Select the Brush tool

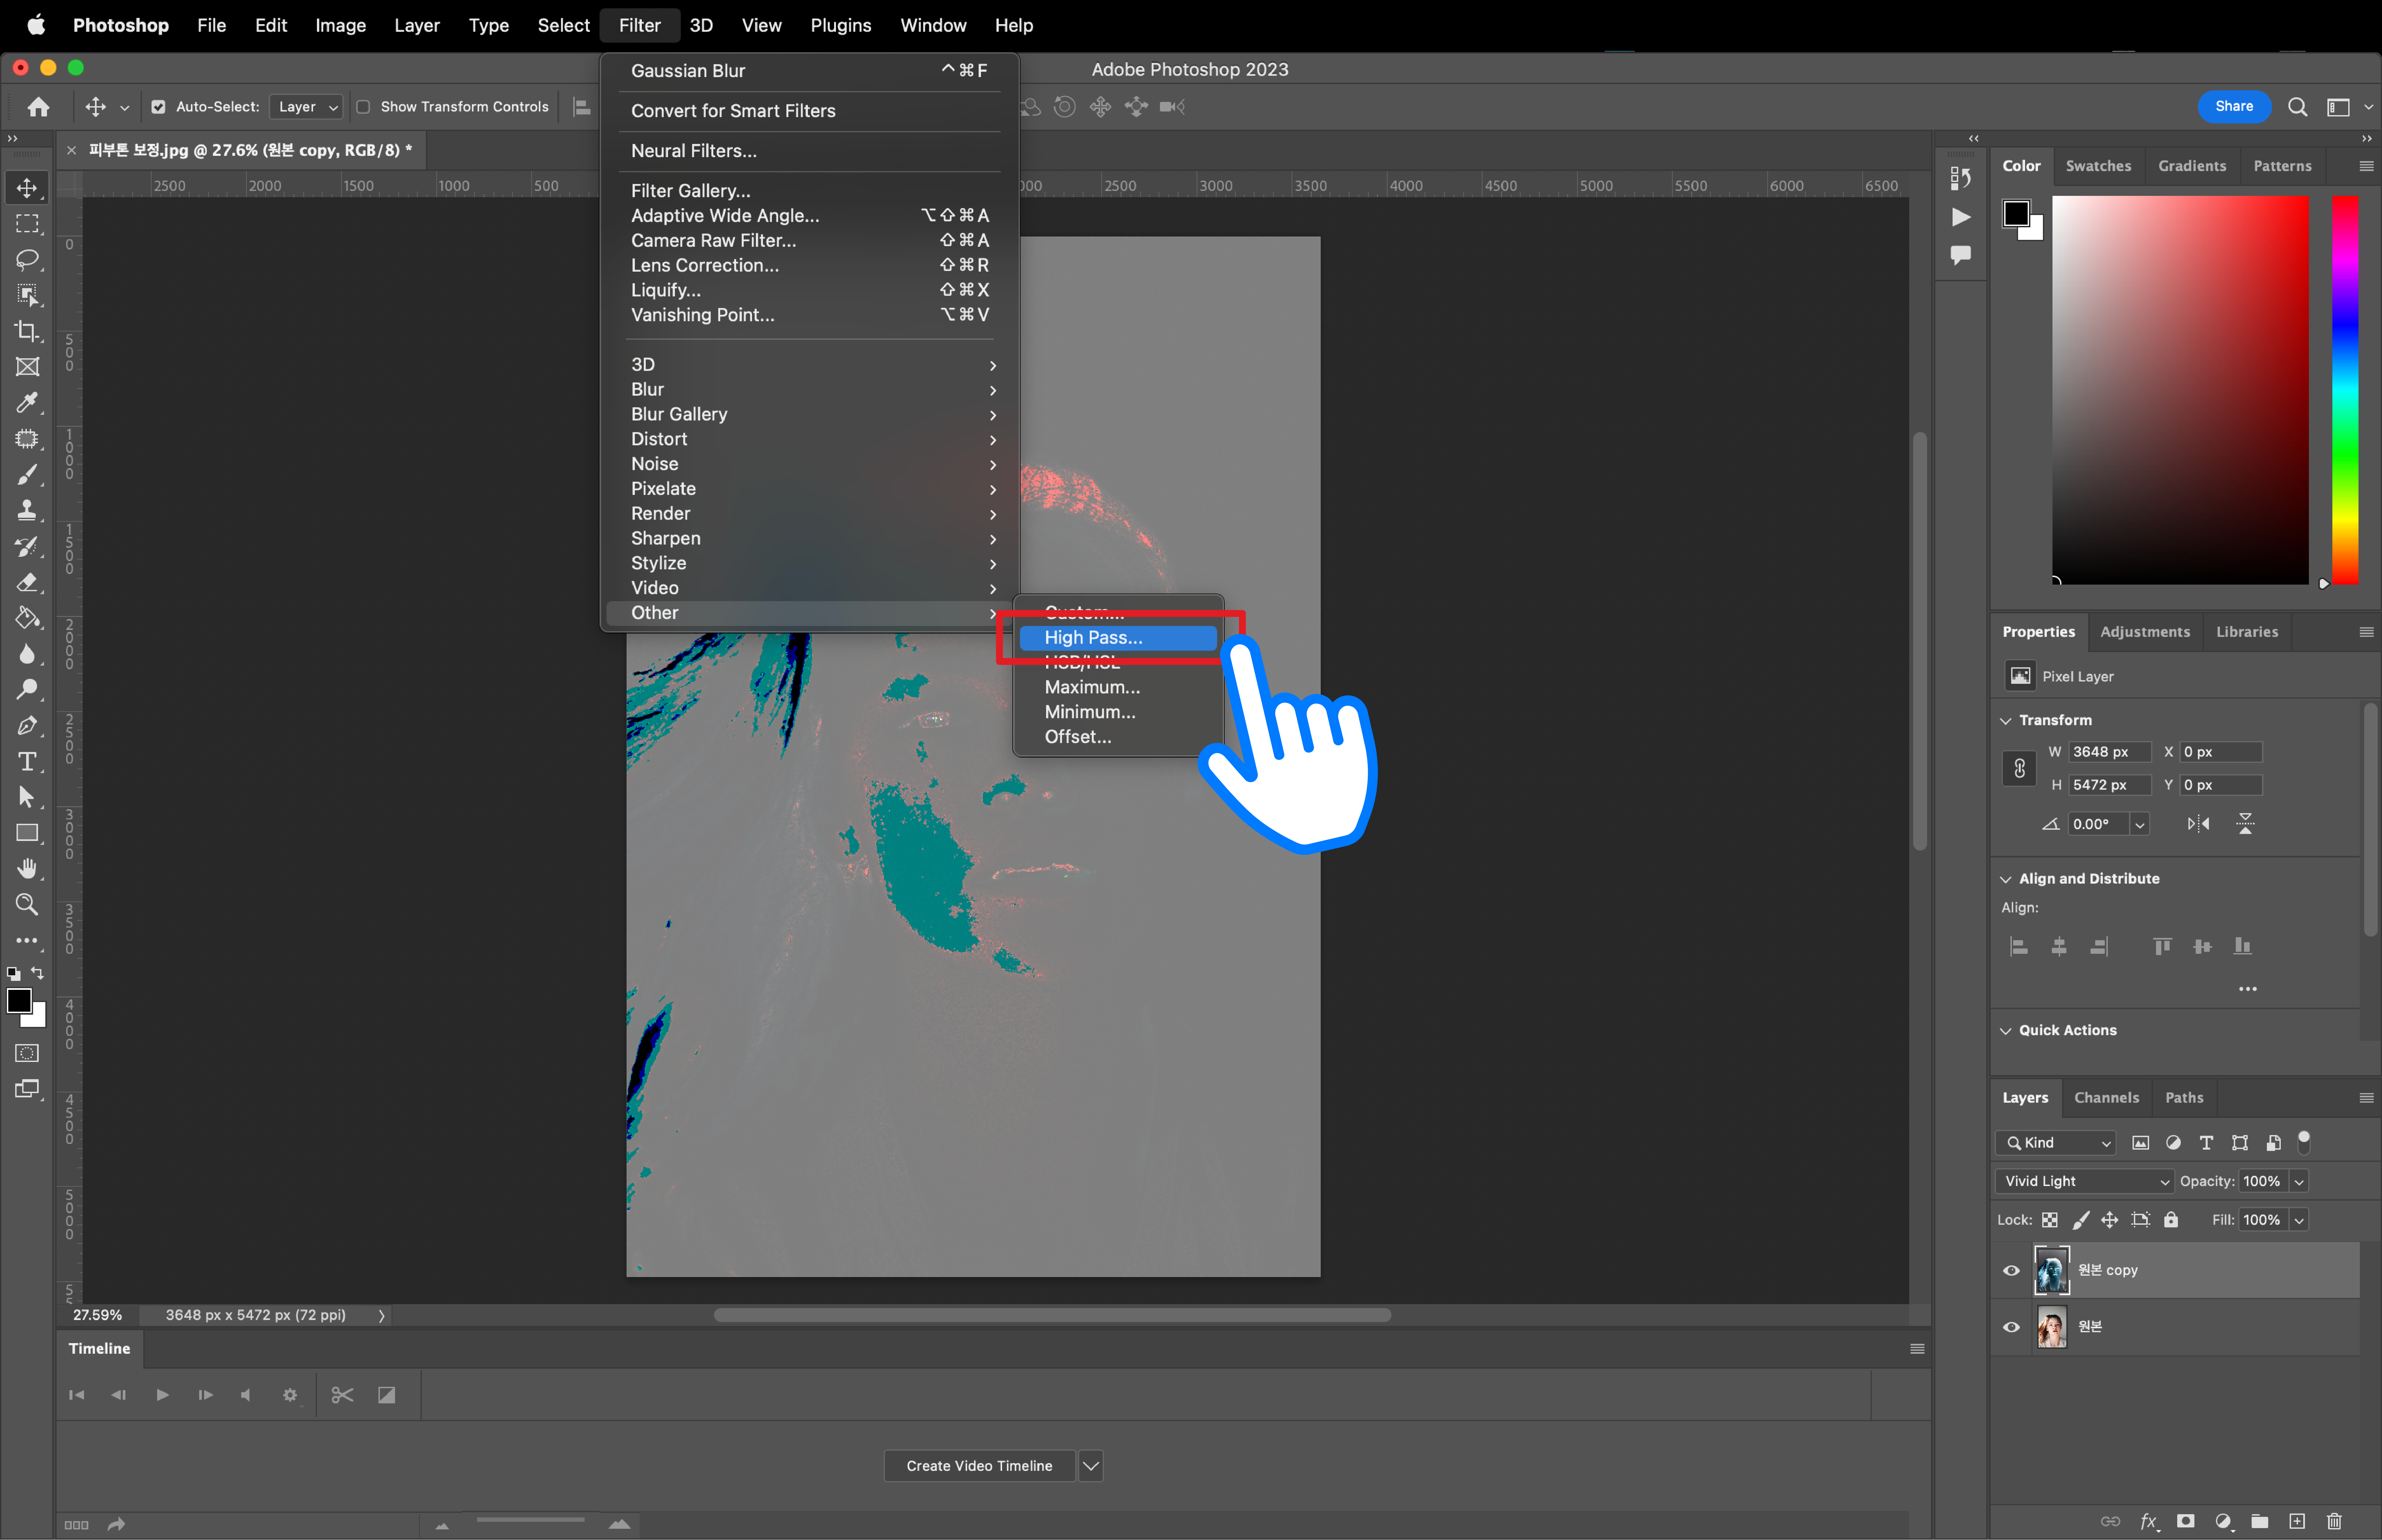pyautogui.click(x=27, y=475)
